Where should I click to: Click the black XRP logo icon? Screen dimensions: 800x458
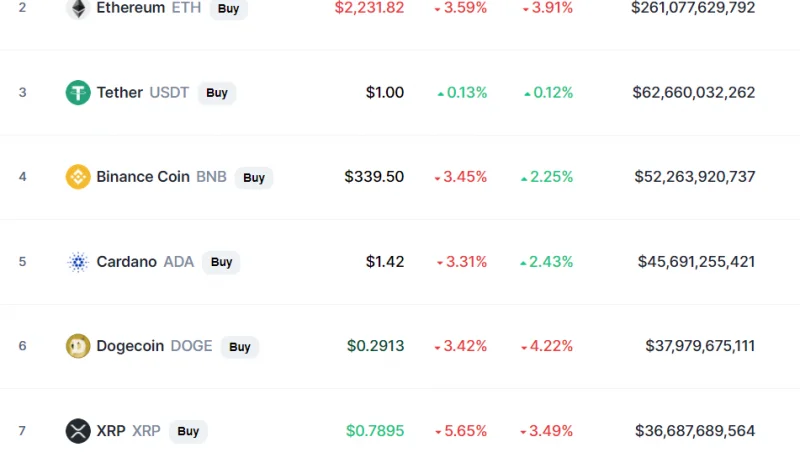[78, 430]
